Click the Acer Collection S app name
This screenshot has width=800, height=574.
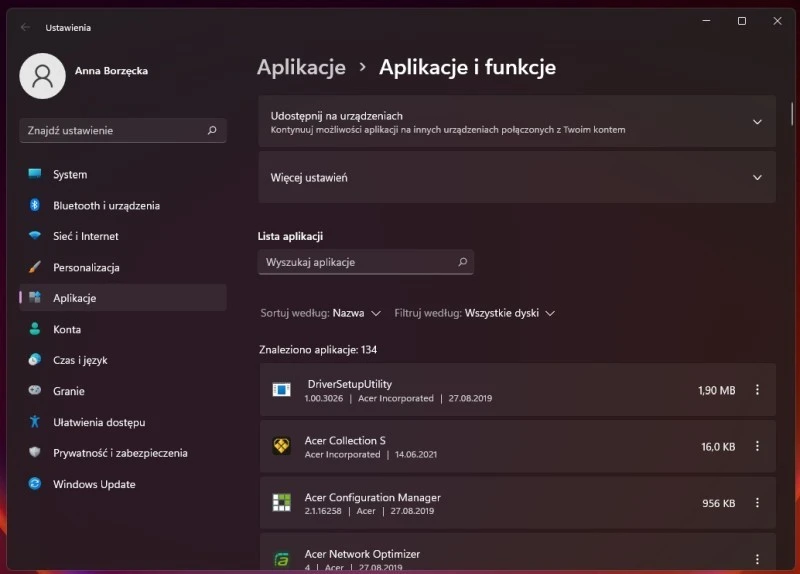pos(345,440)
